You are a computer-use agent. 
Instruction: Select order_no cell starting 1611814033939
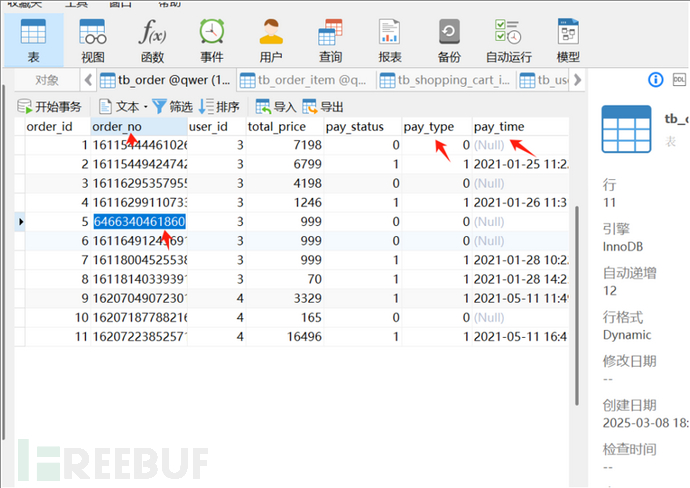pos(139,279)
